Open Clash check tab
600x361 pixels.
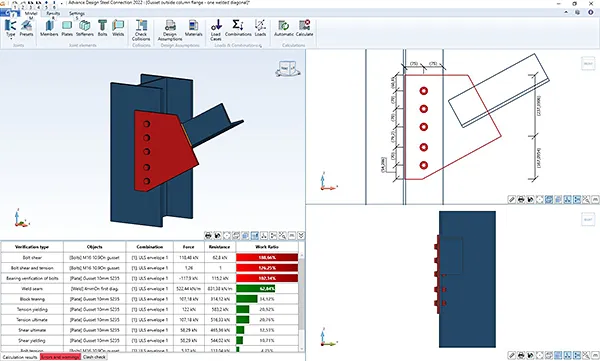pyautogui.click(x=94, y=357)
